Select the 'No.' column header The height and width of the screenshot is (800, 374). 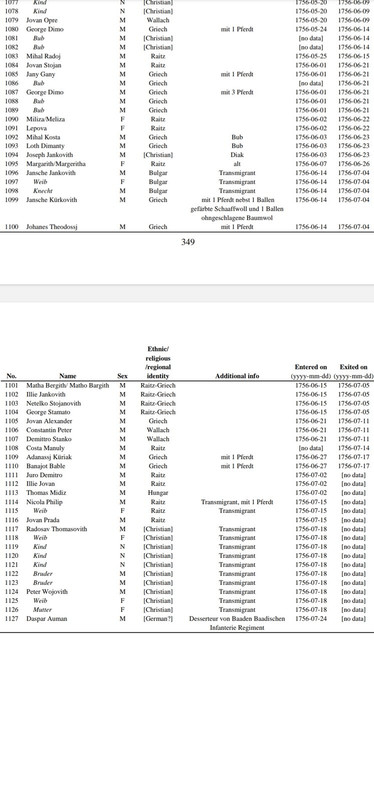click(11, 376)
